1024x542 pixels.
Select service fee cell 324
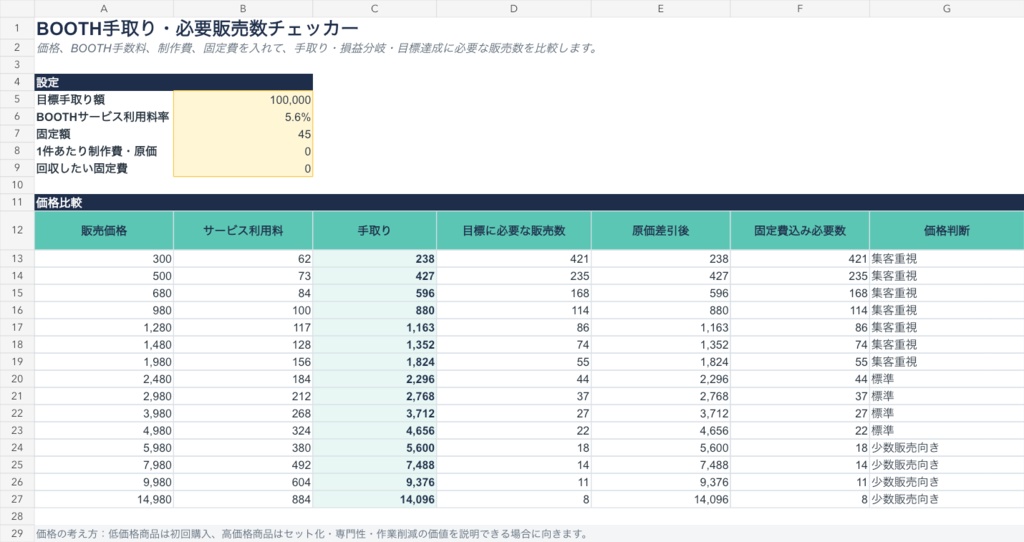point(243,430)
